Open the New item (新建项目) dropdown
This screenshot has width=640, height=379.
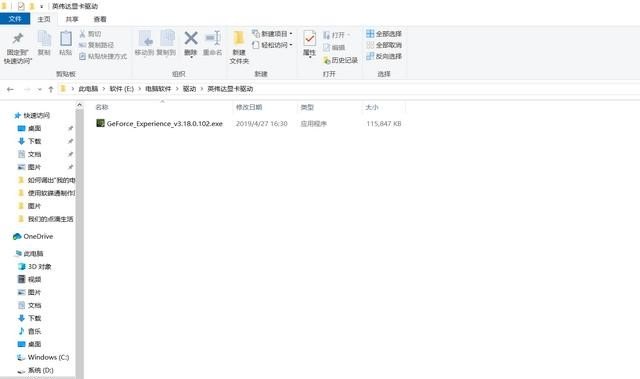coord(272,33)
